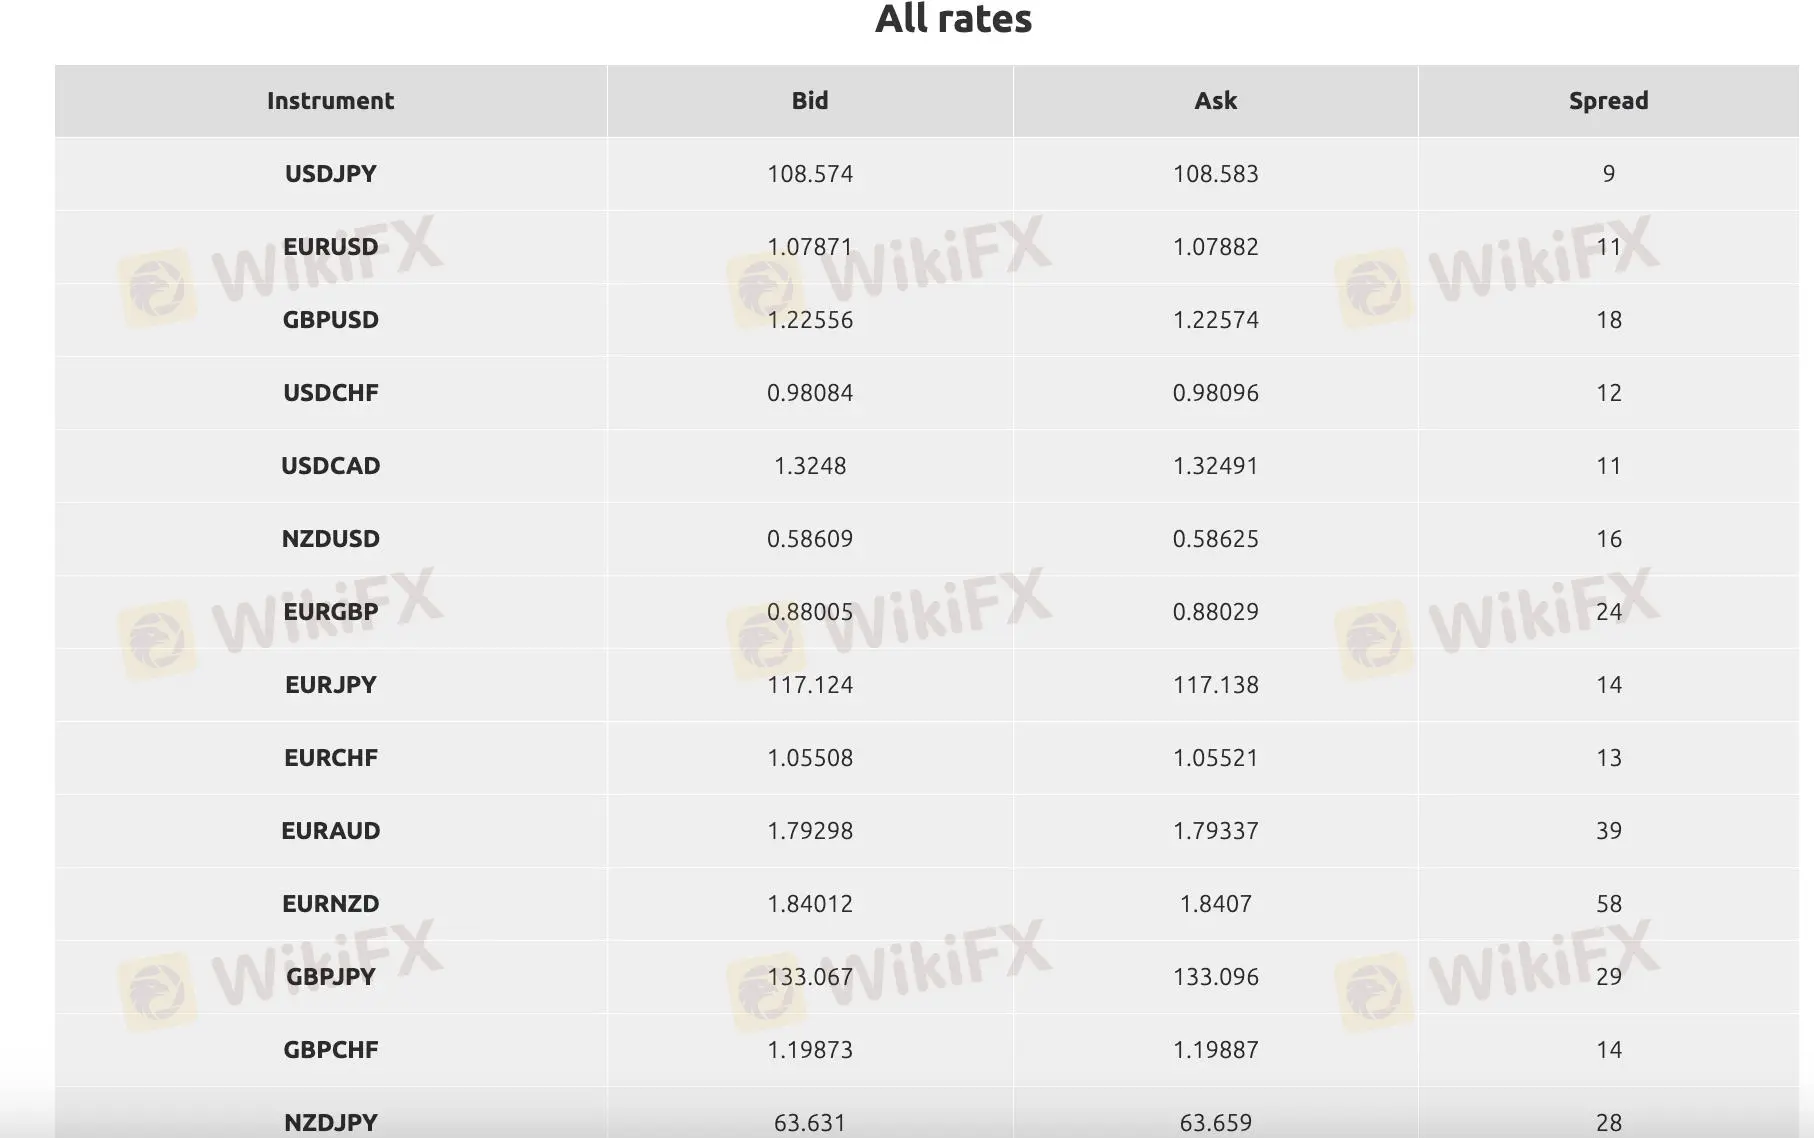Viewport: 1814px width, 1138px height.
Task: Click the GBPJPY ask price 133.096
Action: pos(1215,977)
